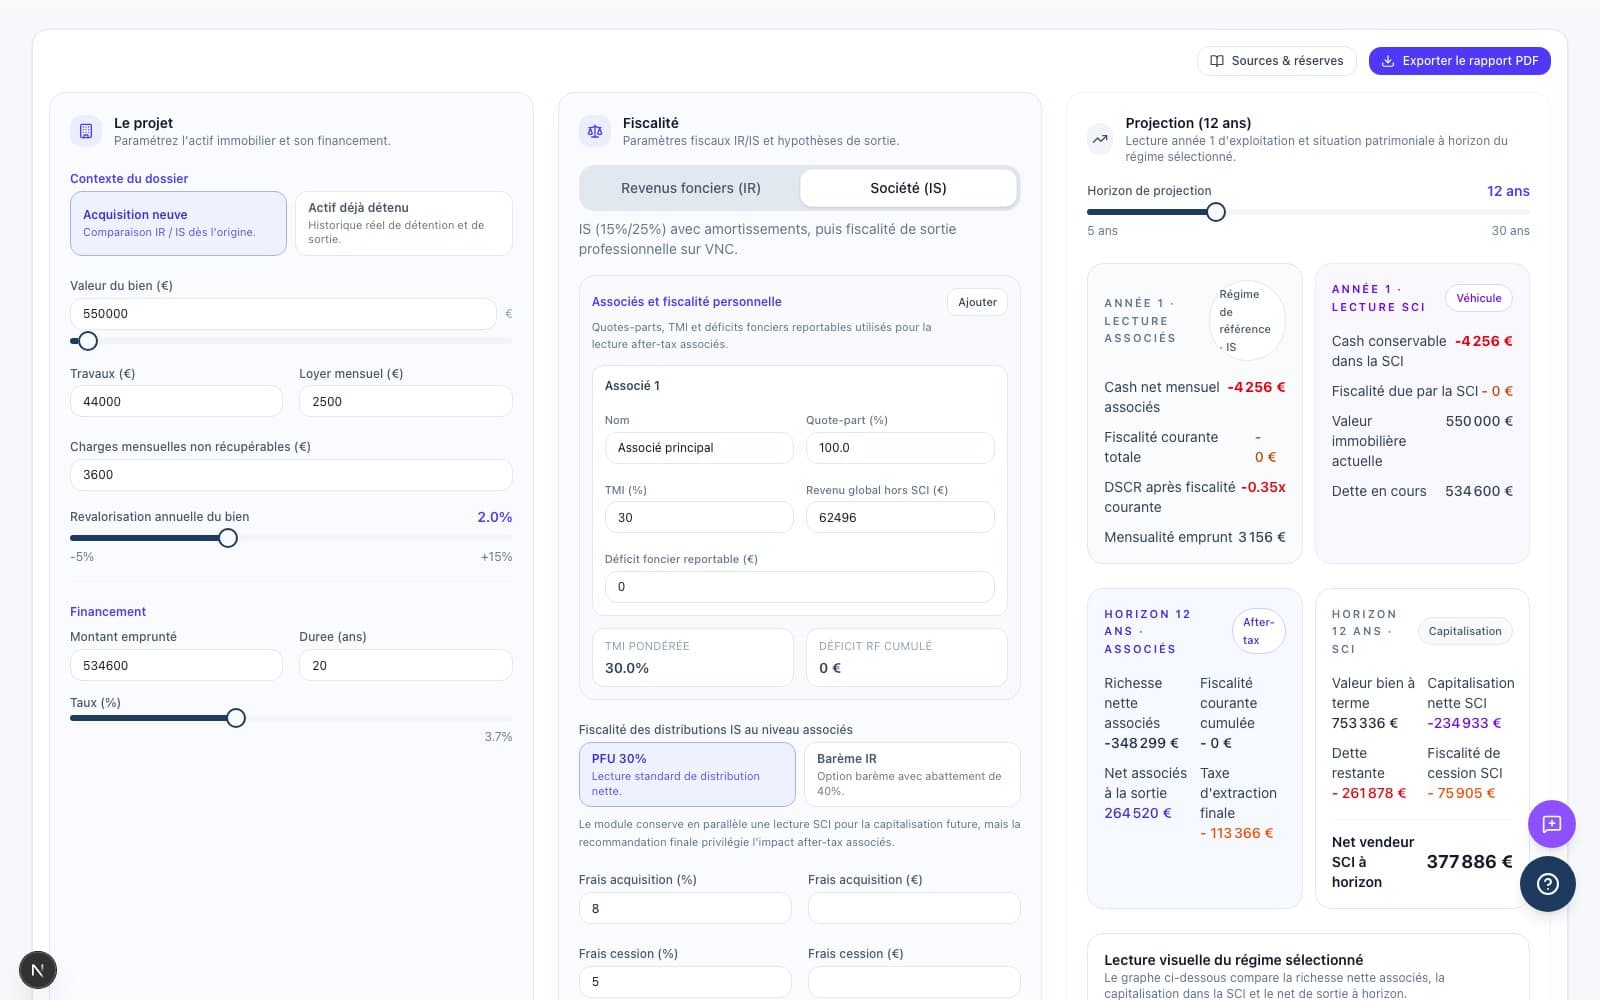Click the Next.js N badge
Viewport: 1600px width, 1000px height.
38,970
